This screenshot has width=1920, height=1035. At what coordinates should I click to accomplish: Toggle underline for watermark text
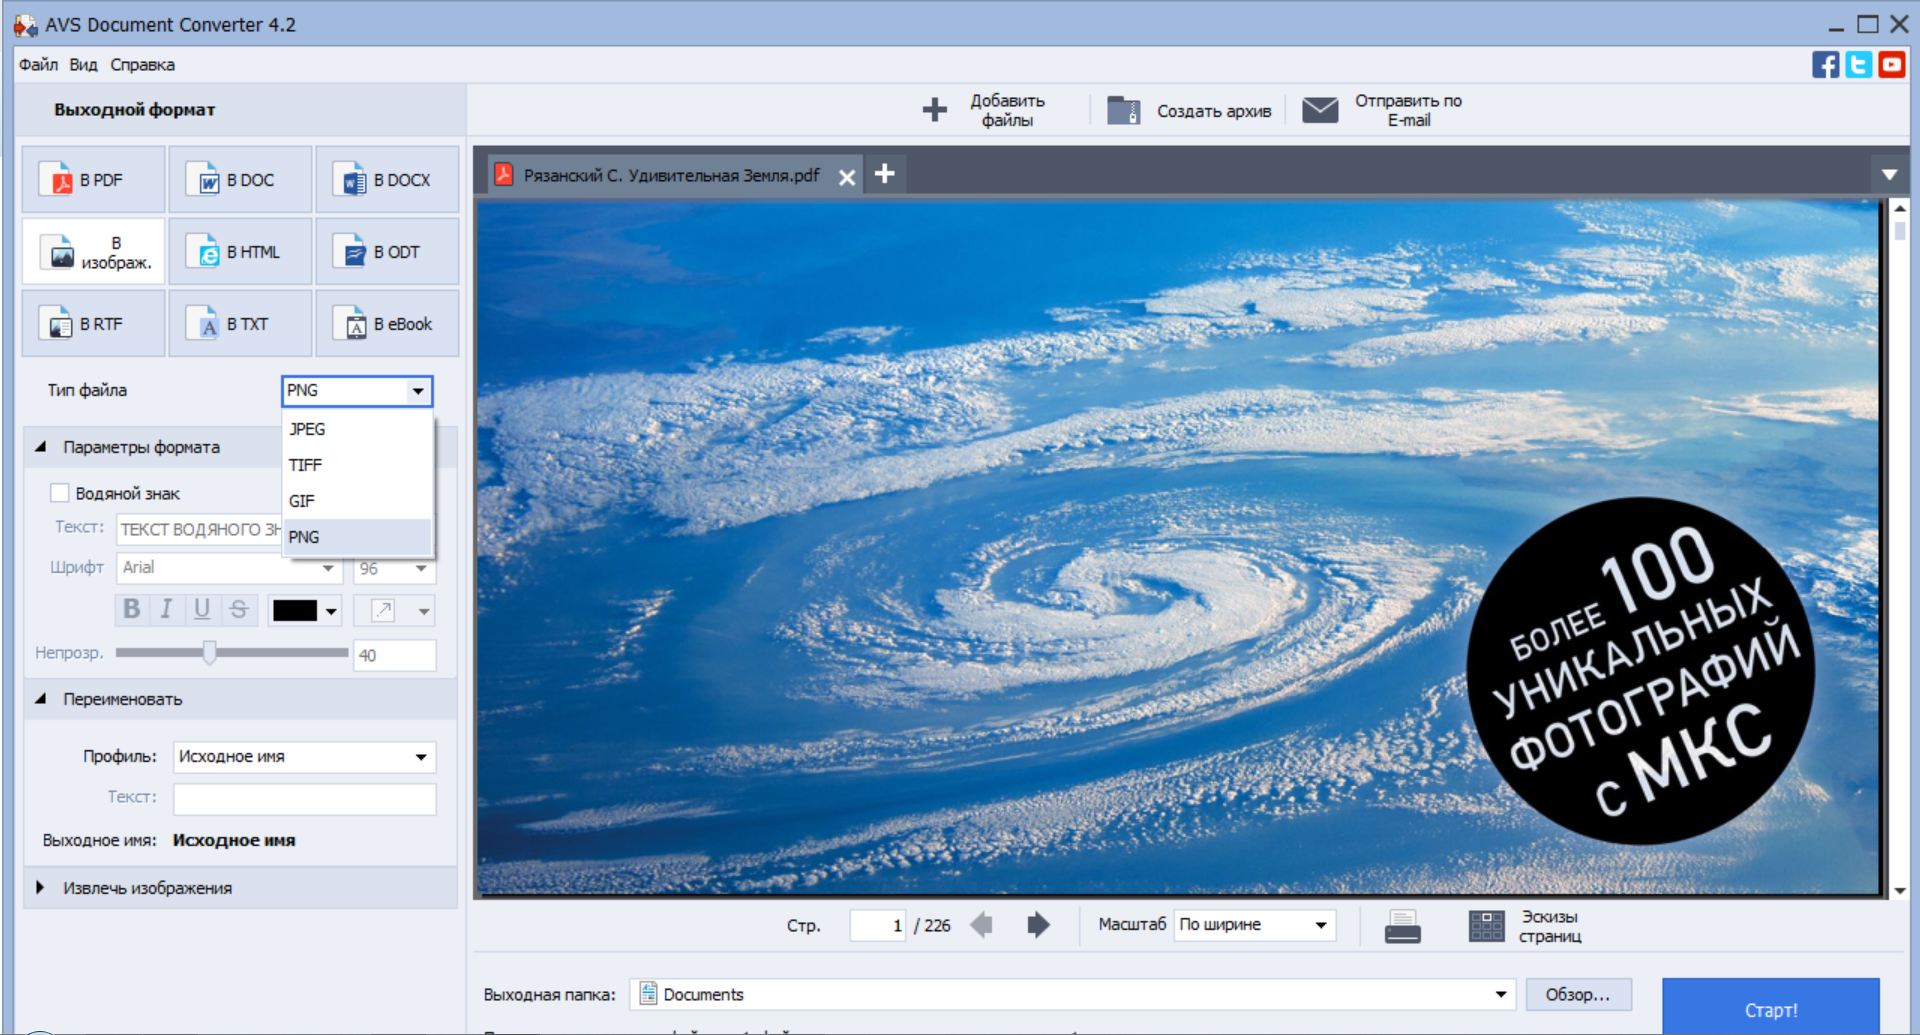202,609
